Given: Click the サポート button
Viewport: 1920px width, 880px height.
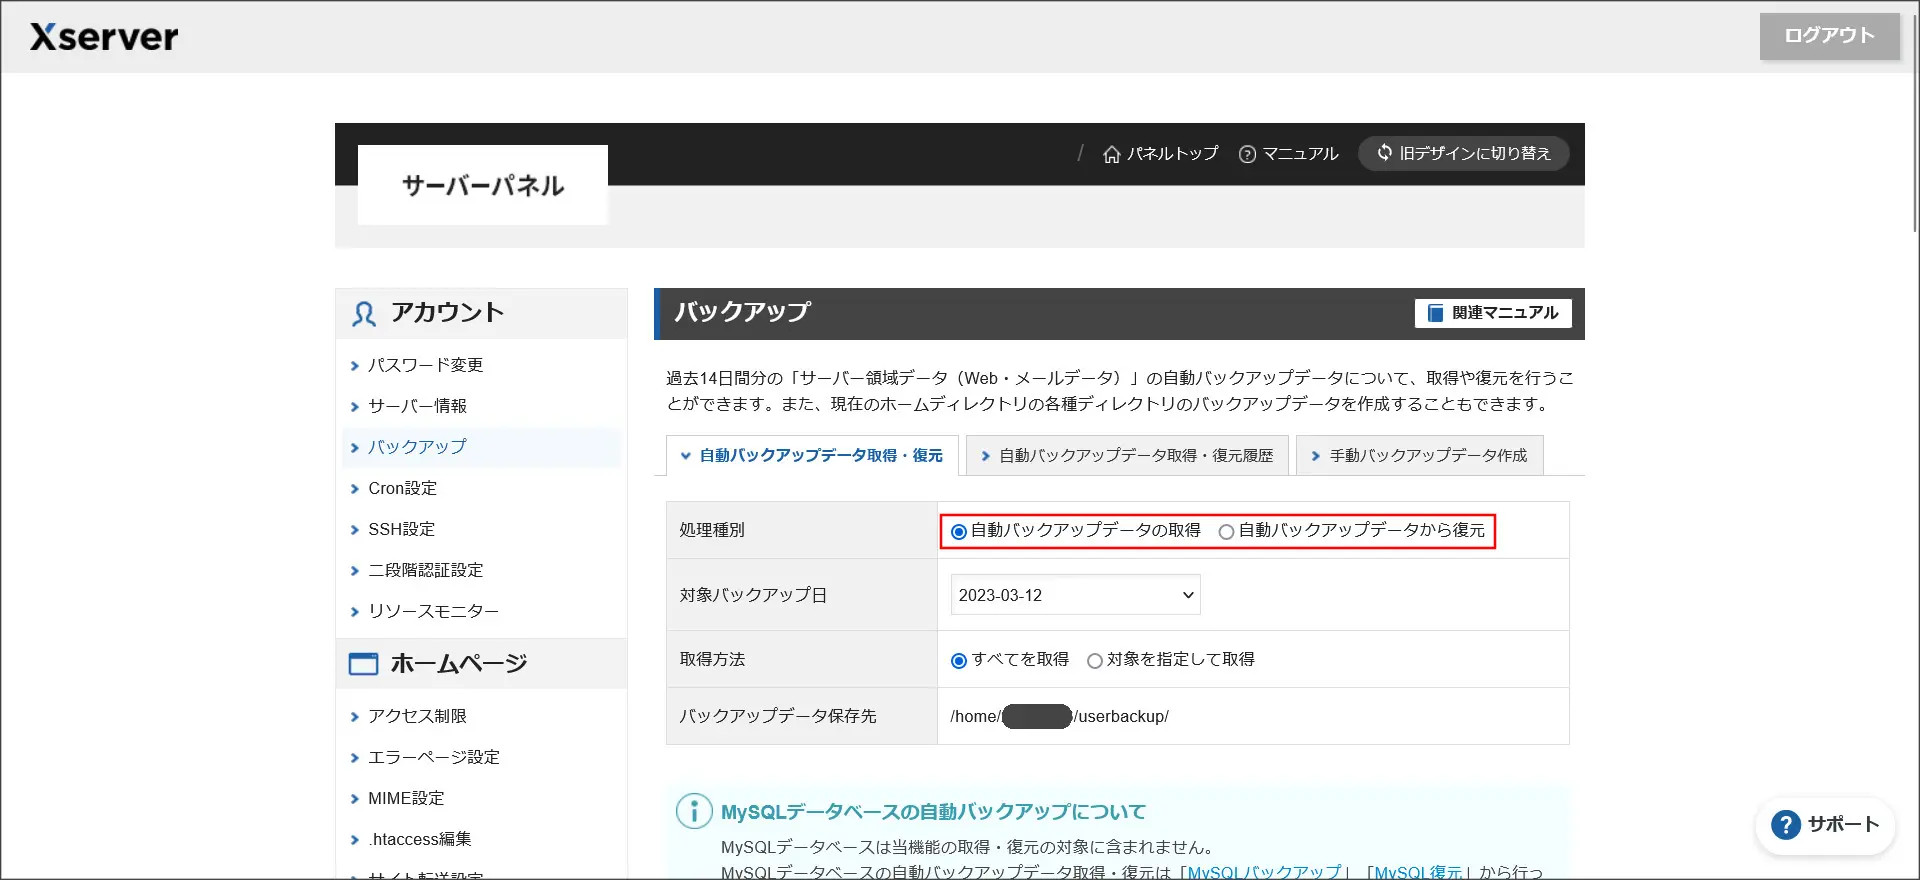Looking at the screenshot, I should pos(1826,825).
